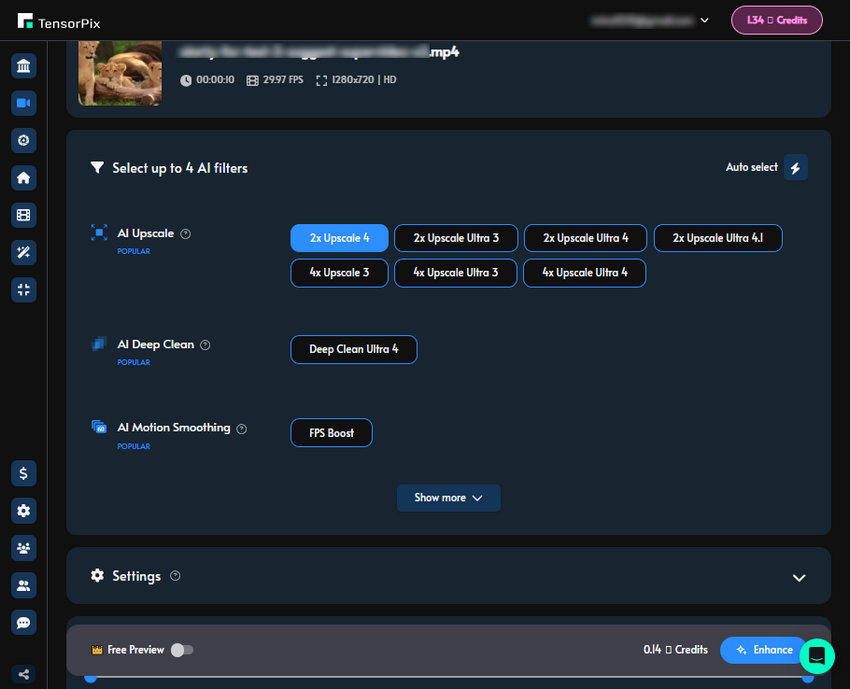Click the compress arrows sidebar icon
Viewport: 850px width, 689px height.
point(23,289)
